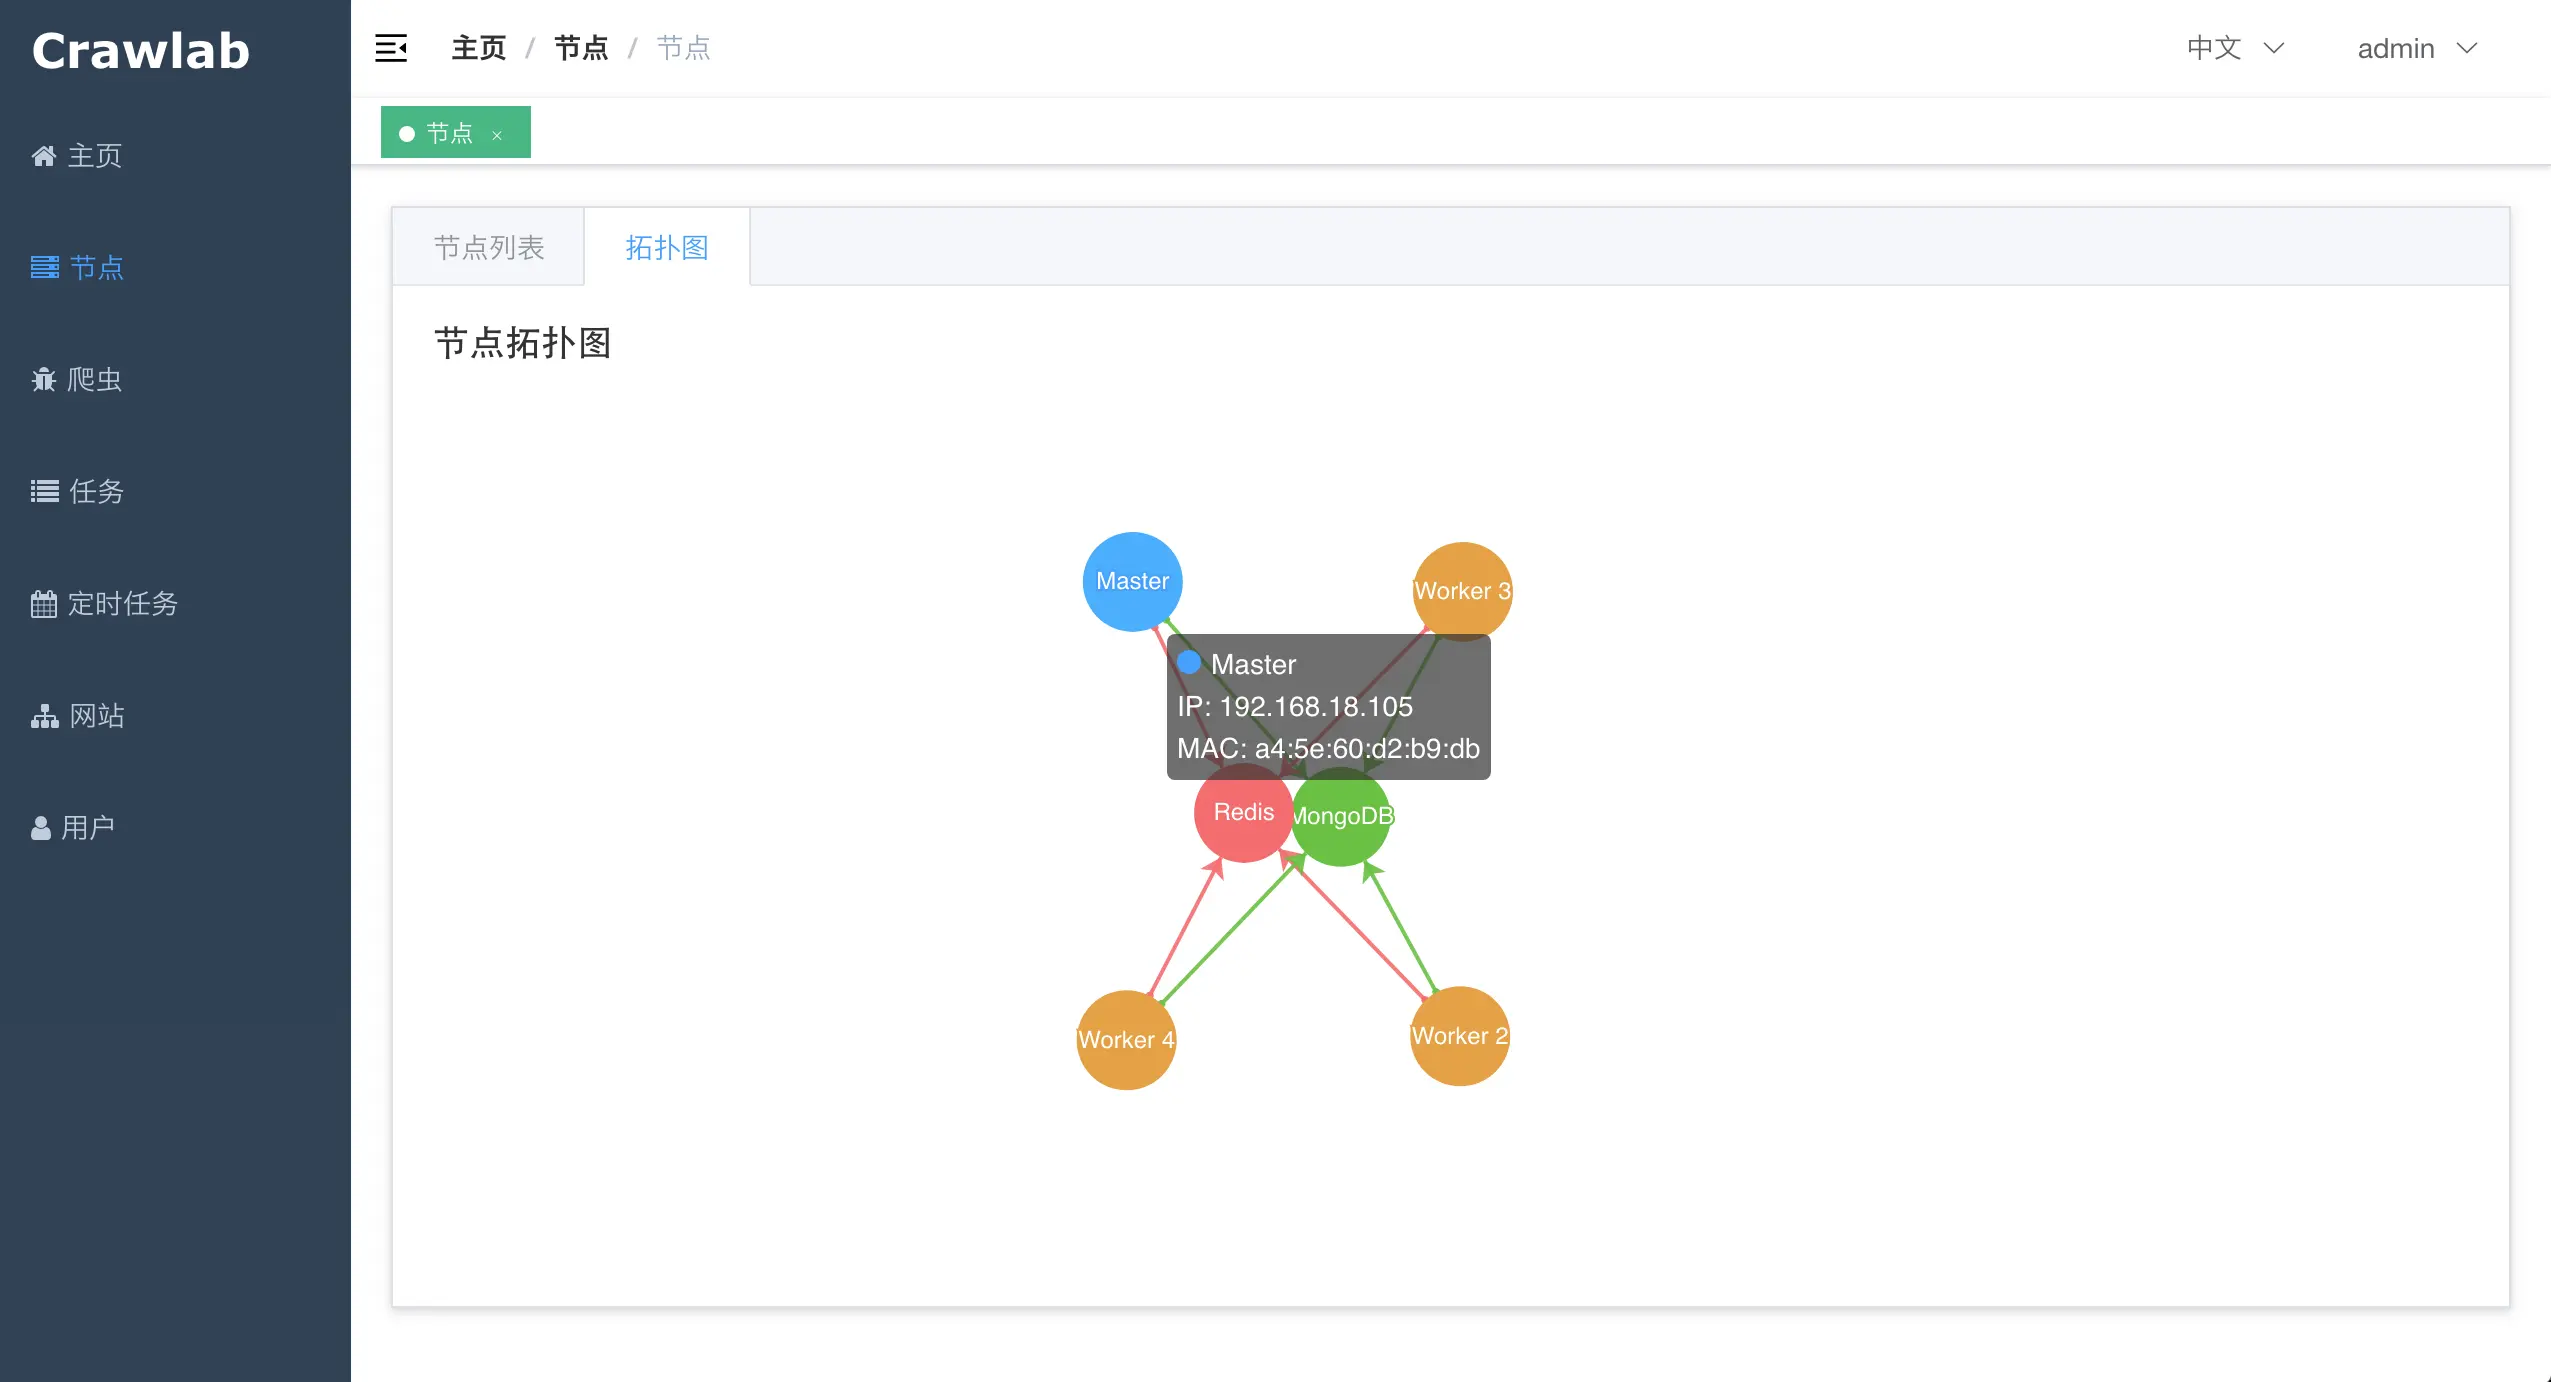Toggle sidebar with hamburger icon
The height and width of the screenshot is (1382, 2551).
point(391,48)
